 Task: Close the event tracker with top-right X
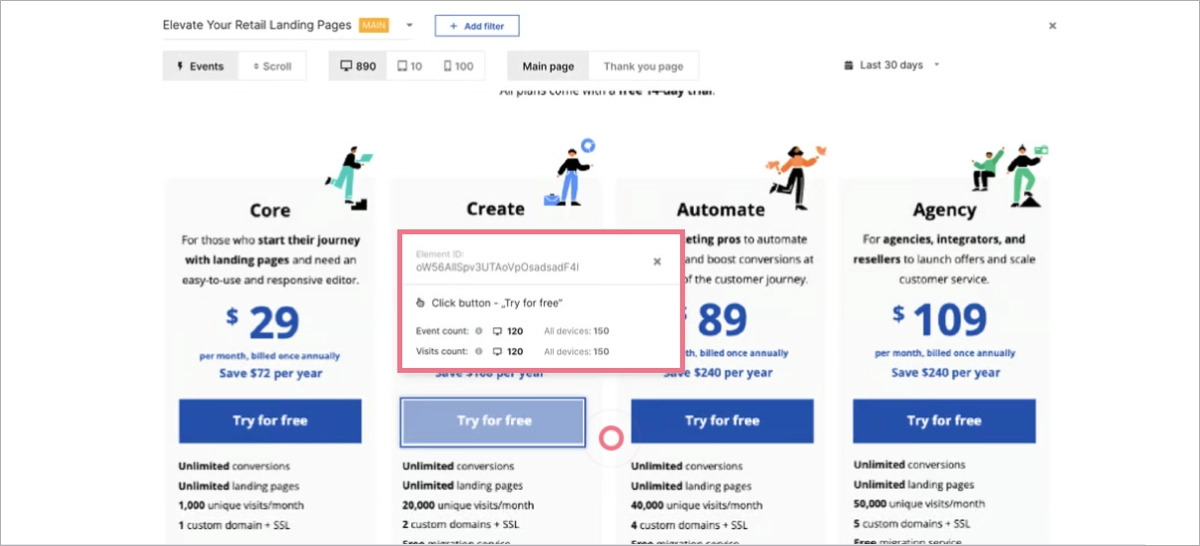(1052, 26)
